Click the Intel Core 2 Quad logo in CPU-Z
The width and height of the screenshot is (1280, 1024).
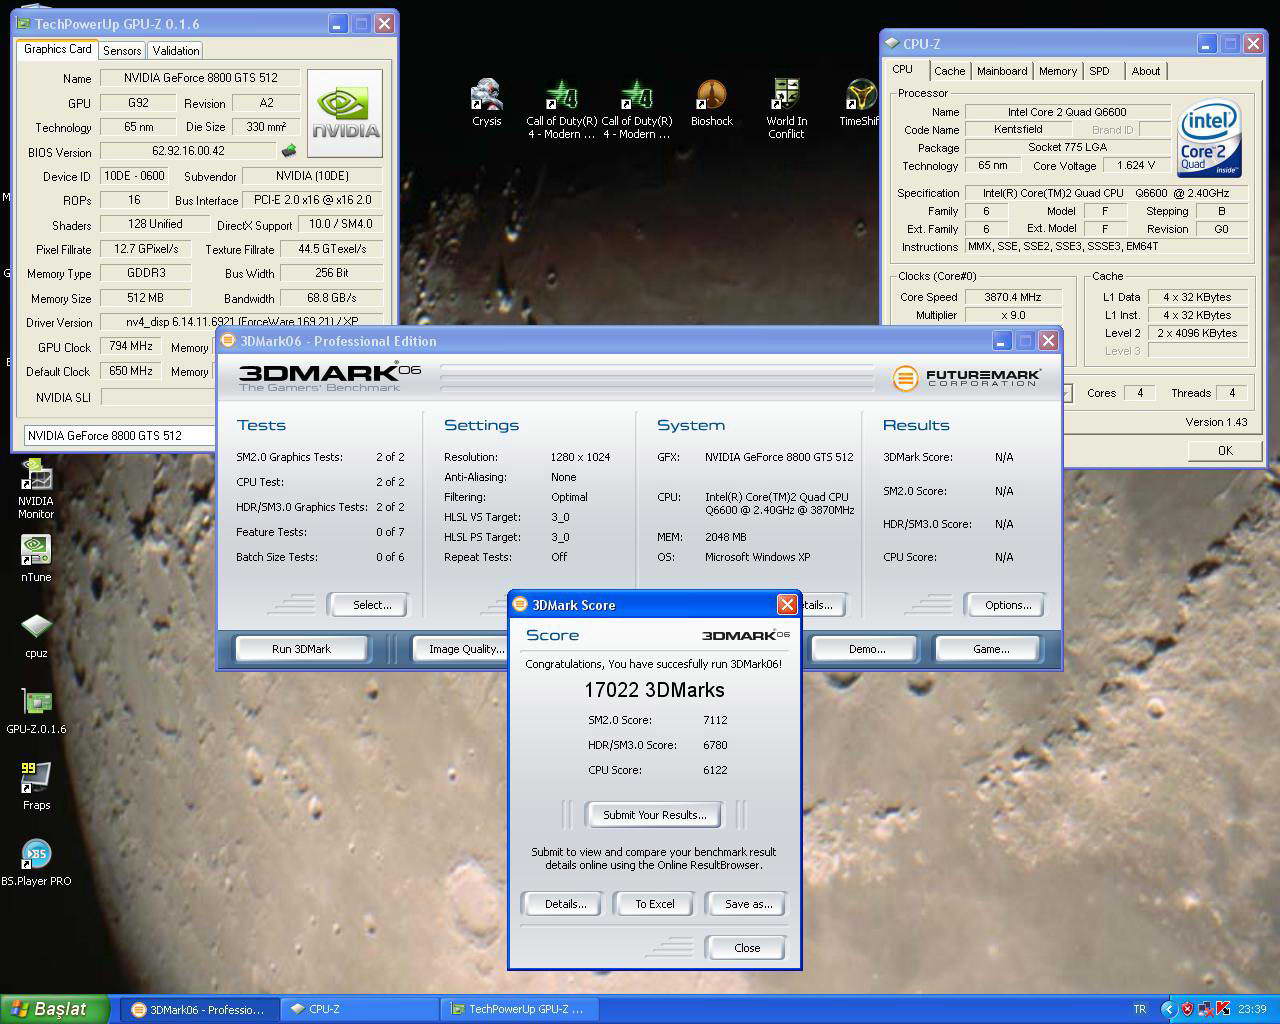coord(1210,137)
